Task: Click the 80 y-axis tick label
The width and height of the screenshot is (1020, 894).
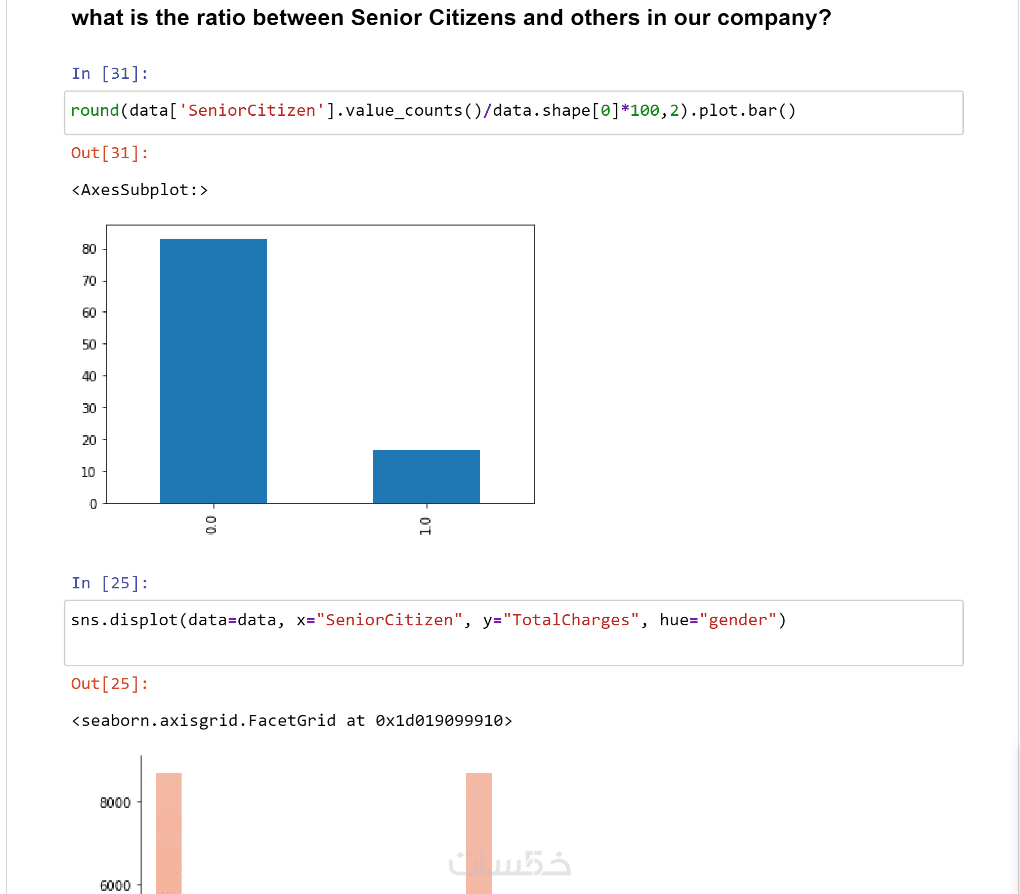Action: pyautogui.click(x=89, y=249)
